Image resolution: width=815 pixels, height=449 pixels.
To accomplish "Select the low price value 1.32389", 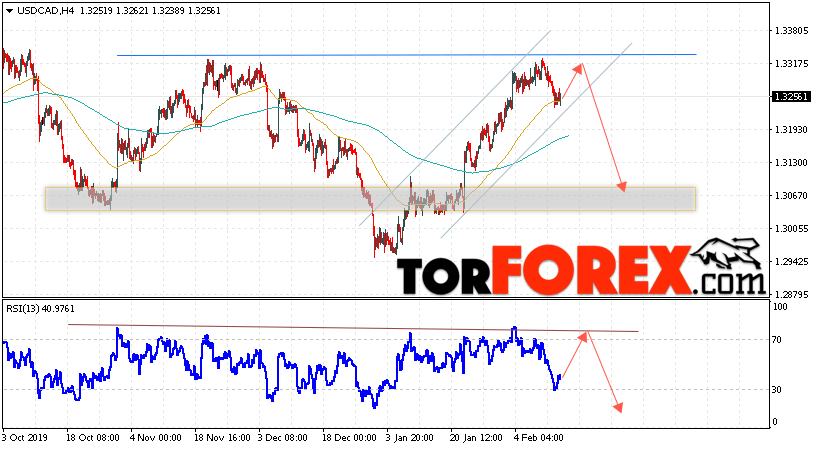I will pyautogui.click(x=168, y=10).
